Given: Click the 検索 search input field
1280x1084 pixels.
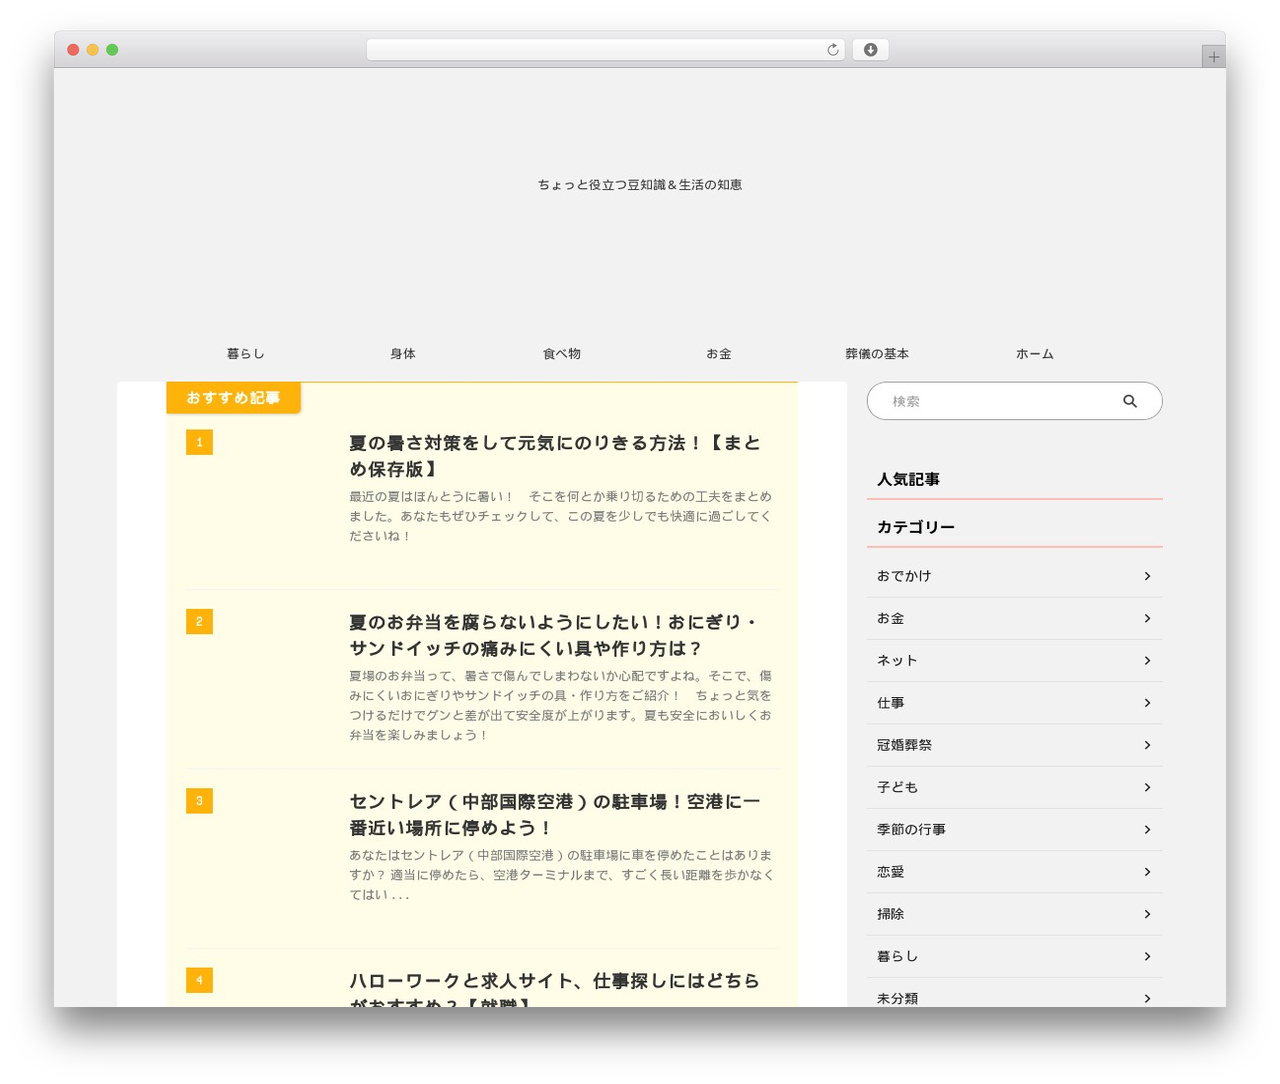Looking at the screenshot, I should click(1014, 401).
